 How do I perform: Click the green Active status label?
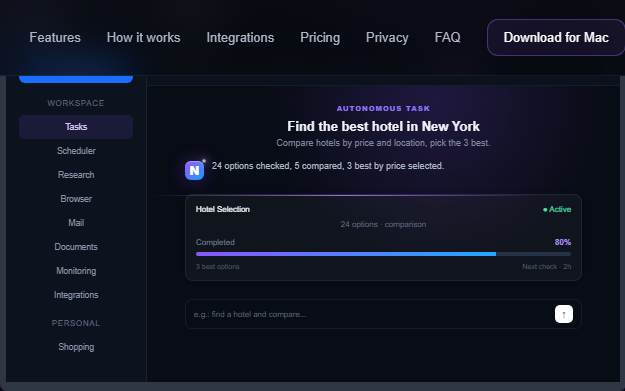pyautogui.click(x=557, y=209)
